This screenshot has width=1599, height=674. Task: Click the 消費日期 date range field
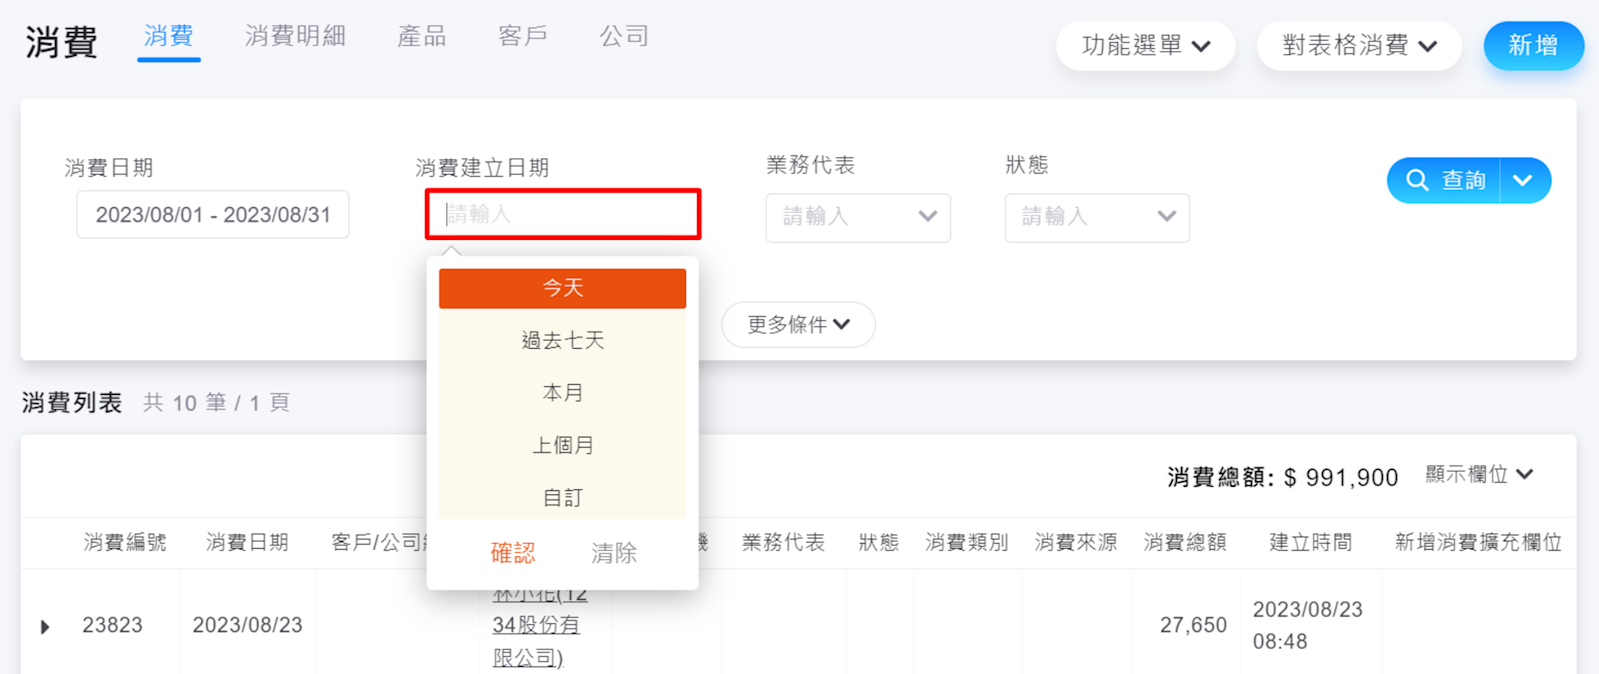point(213,215)
